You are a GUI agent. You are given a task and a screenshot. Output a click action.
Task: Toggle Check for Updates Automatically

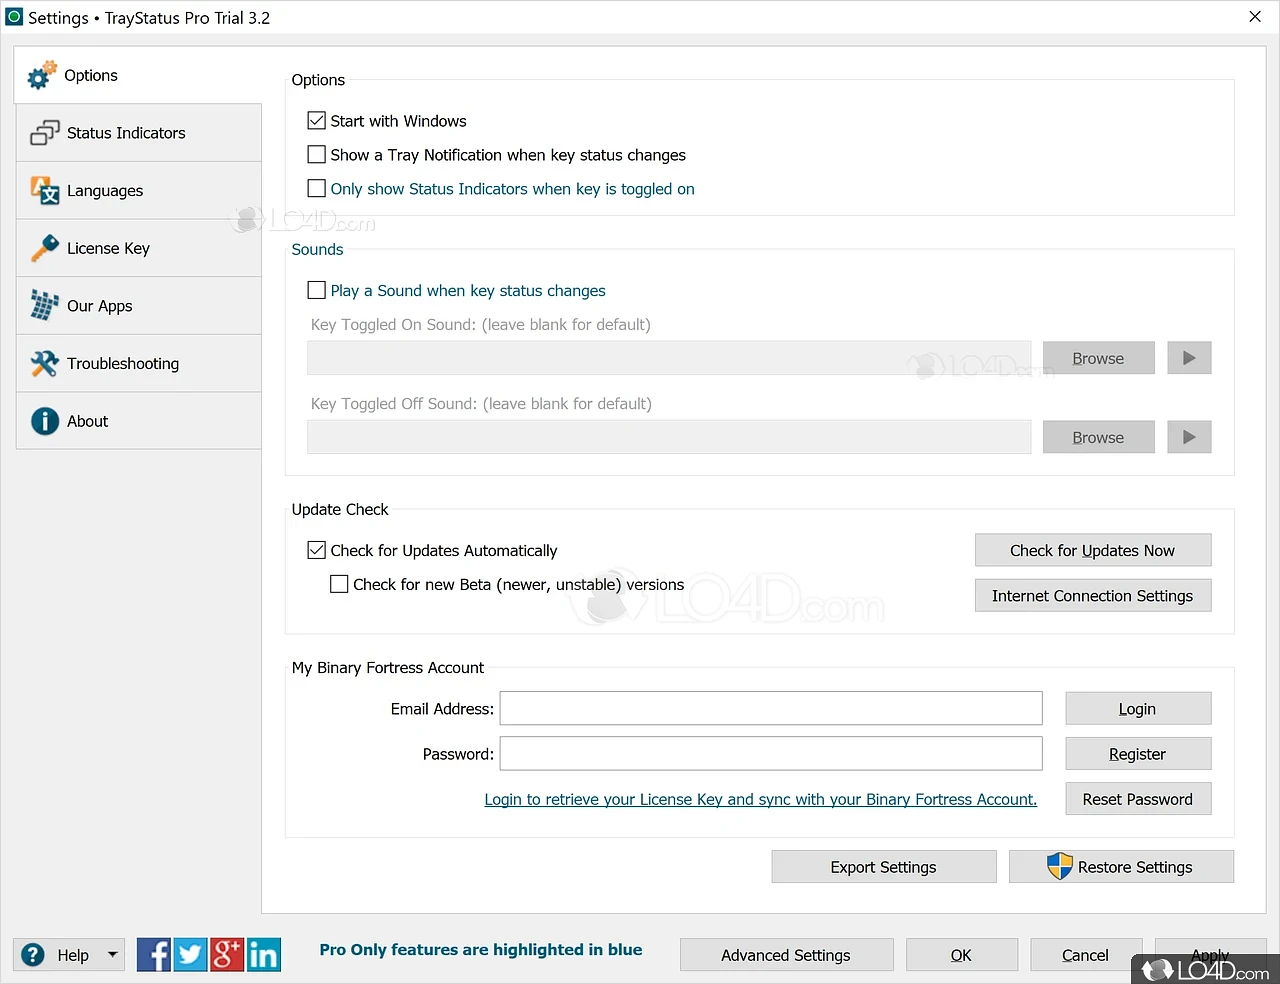(317, 551)
